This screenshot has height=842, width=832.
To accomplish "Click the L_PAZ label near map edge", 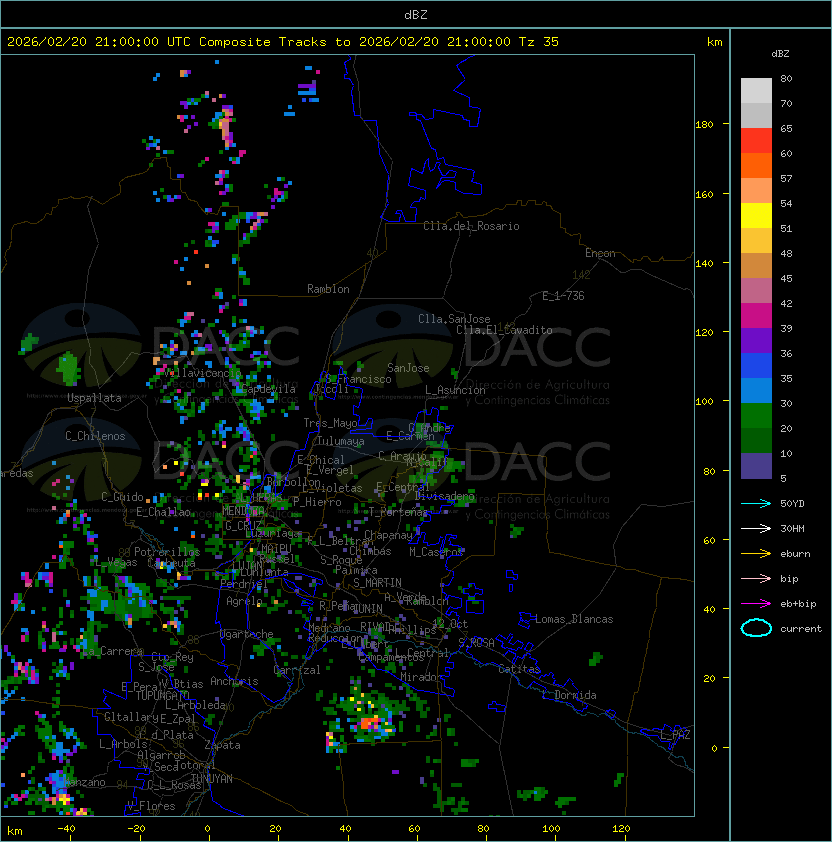I will click(x=675, y=735).
